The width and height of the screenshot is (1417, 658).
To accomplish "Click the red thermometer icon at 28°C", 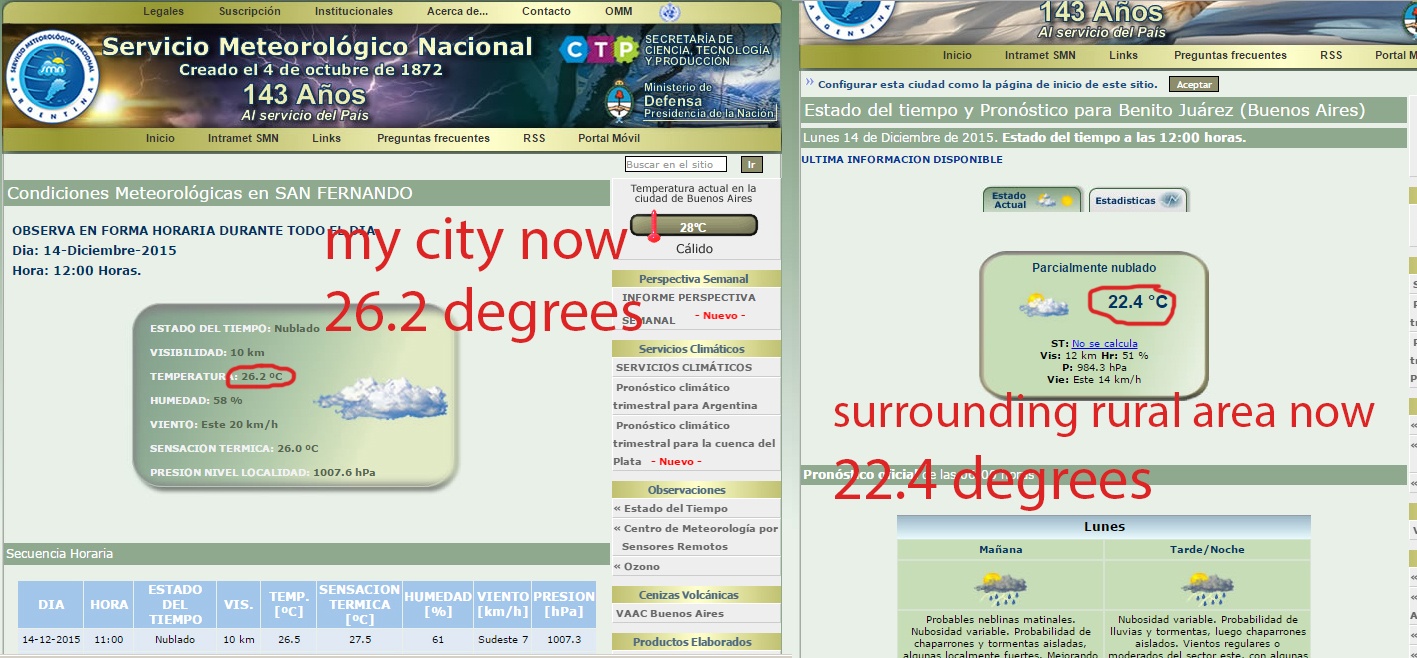I will tap(654, 229).
